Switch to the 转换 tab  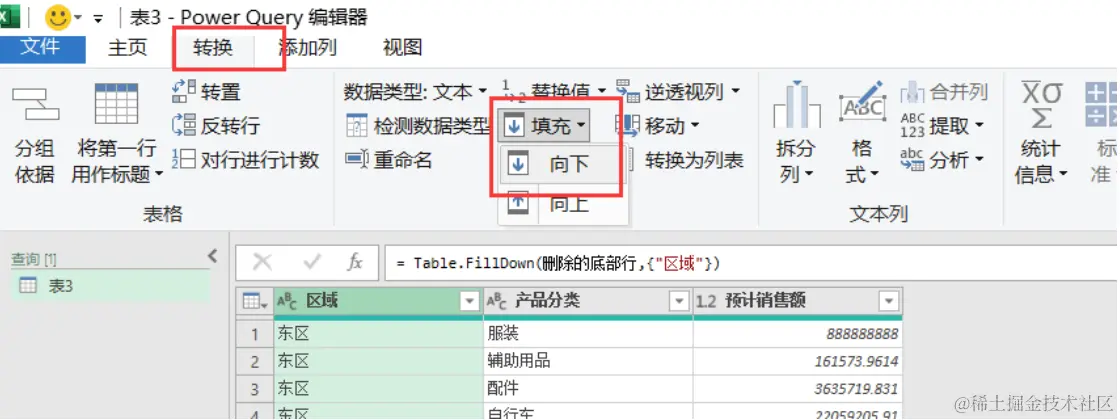coord(213,48)
